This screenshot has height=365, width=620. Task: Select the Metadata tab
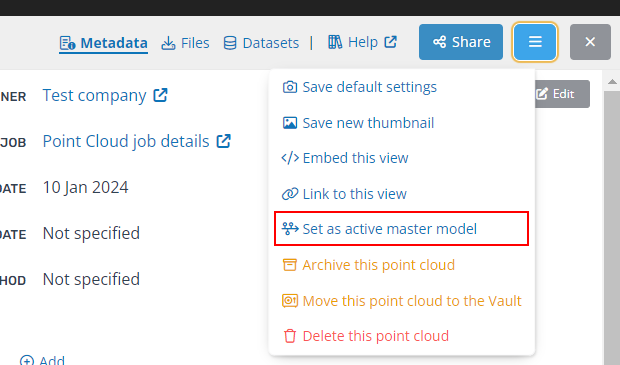pos(104,43)
